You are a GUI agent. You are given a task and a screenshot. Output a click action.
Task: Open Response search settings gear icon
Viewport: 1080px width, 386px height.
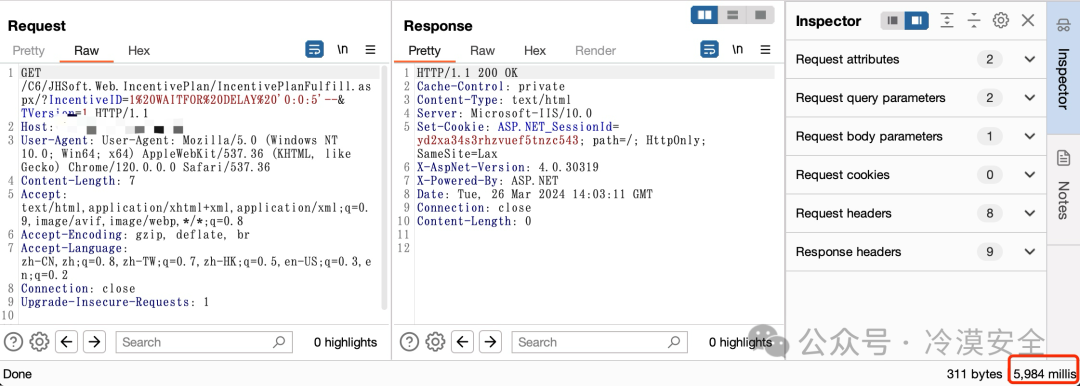(435, 341)
